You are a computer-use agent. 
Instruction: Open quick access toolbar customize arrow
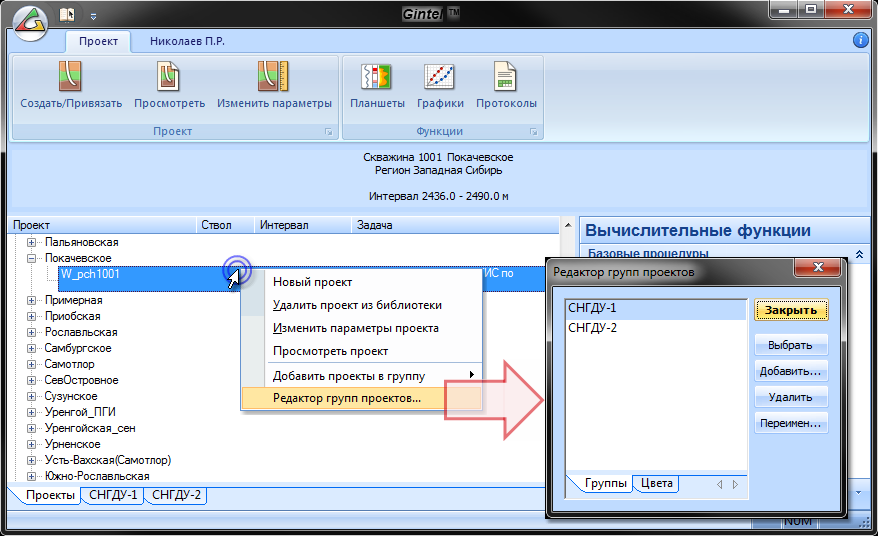(x=94, y=16)
